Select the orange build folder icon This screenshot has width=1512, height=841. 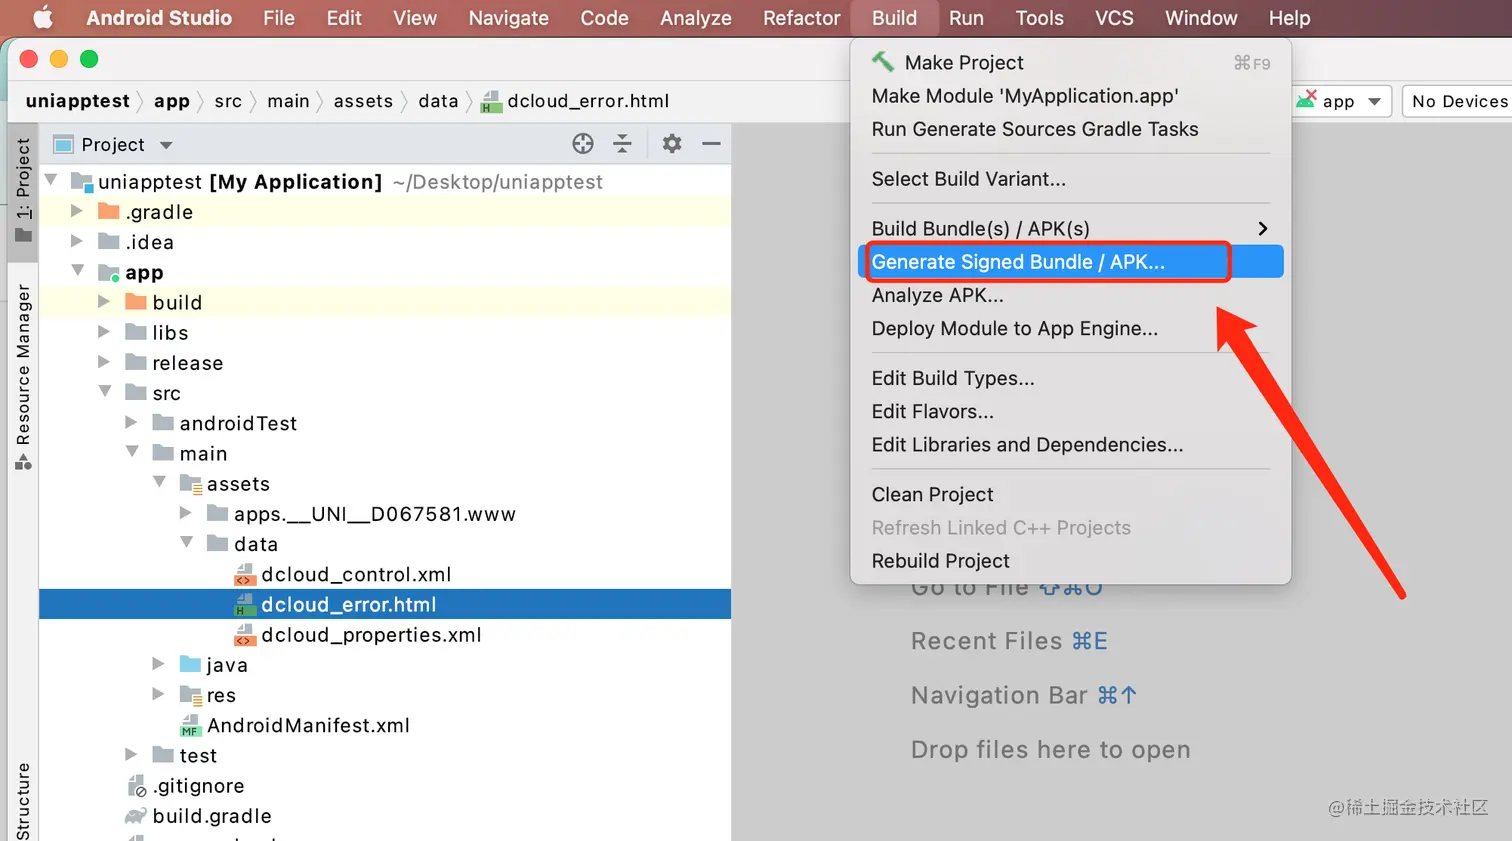point(136,301)
